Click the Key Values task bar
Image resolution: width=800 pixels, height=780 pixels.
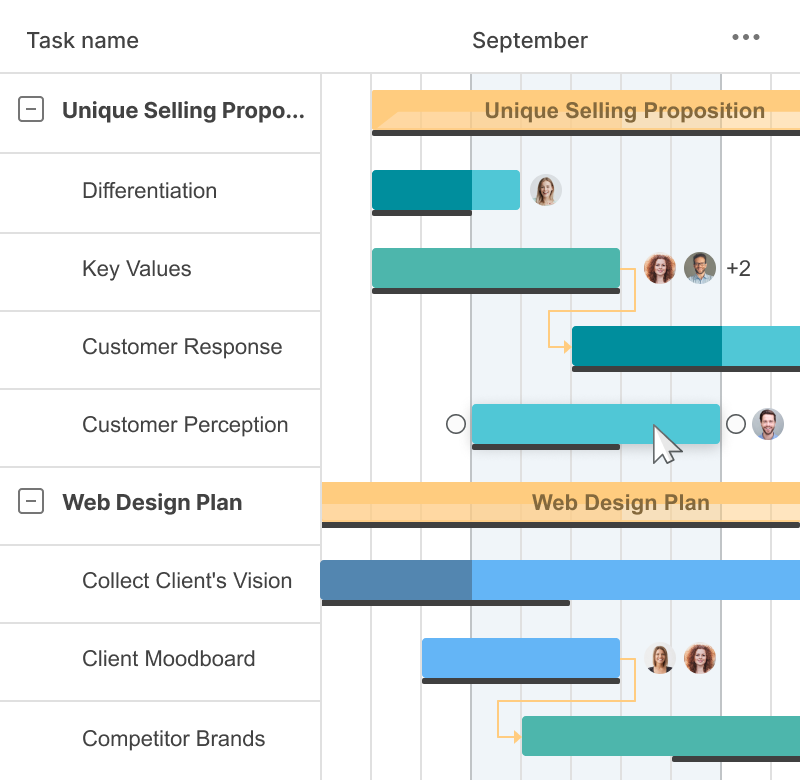(495, 268)
